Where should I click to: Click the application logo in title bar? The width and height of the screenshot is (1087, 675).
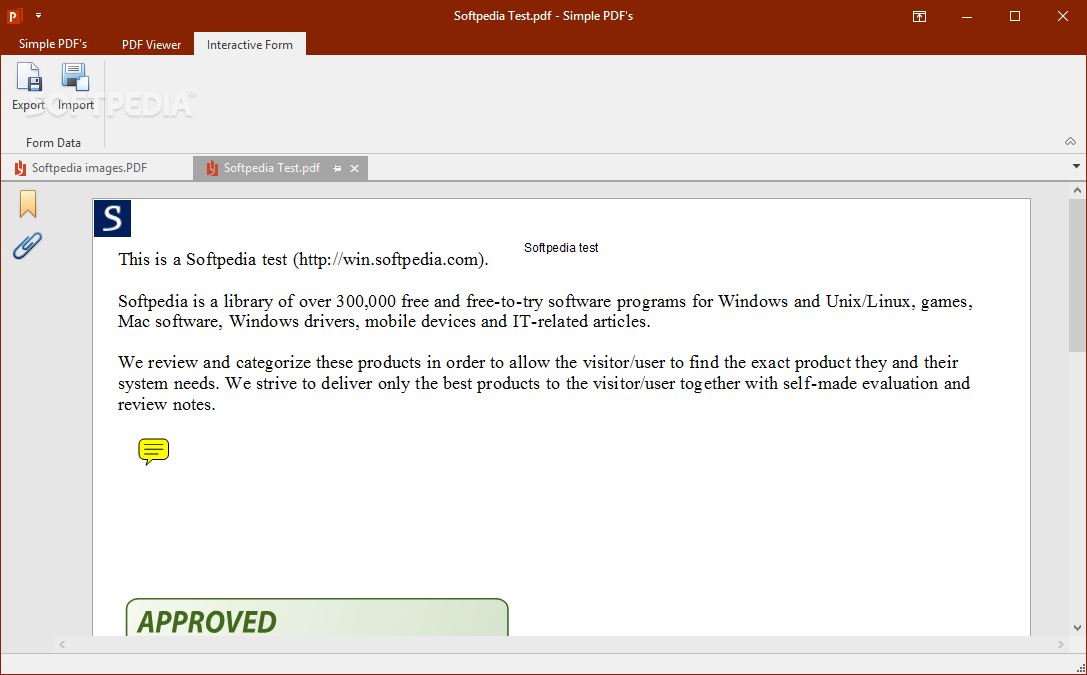tap(15, 15)
